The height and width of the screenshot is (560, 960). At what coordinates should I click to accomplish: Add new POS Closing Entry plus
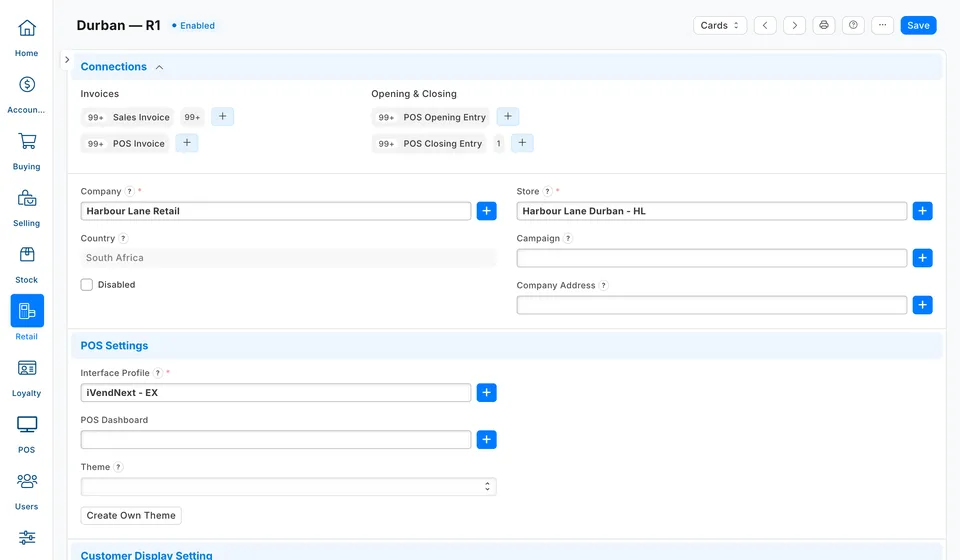(522, 143)
